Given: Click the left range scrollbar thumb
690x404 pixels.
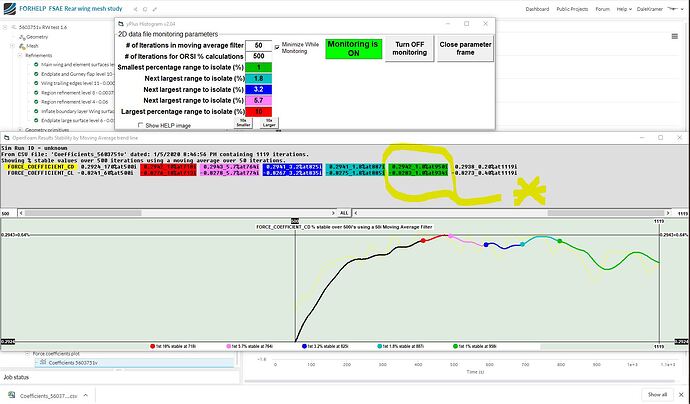Looking at the screenshot, I should [x=83, y=213].
